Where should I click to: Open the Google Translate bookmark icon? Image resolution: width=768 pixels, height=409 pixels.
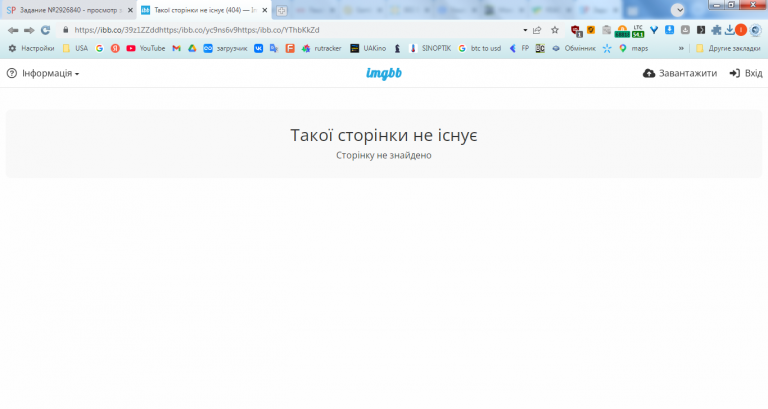coord(274,48)
